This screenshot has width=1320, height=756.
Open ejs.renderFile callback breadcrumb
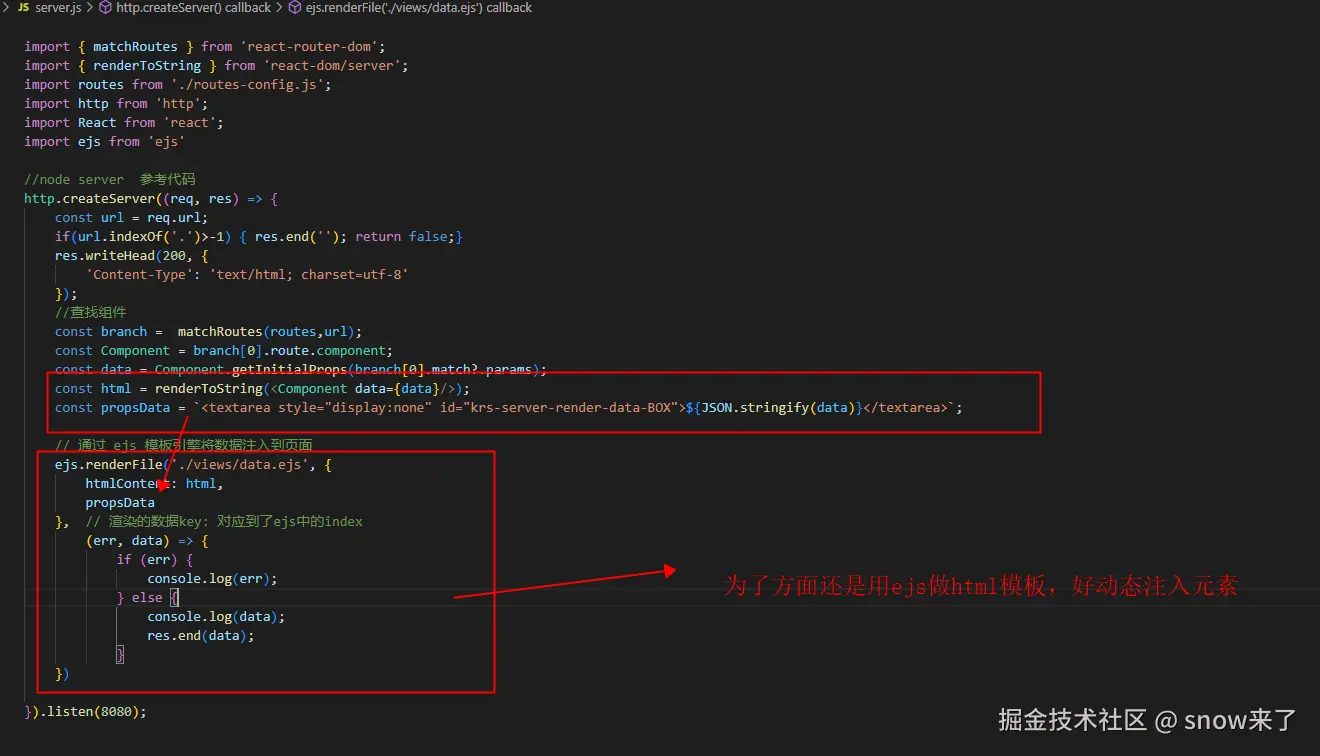419,8
